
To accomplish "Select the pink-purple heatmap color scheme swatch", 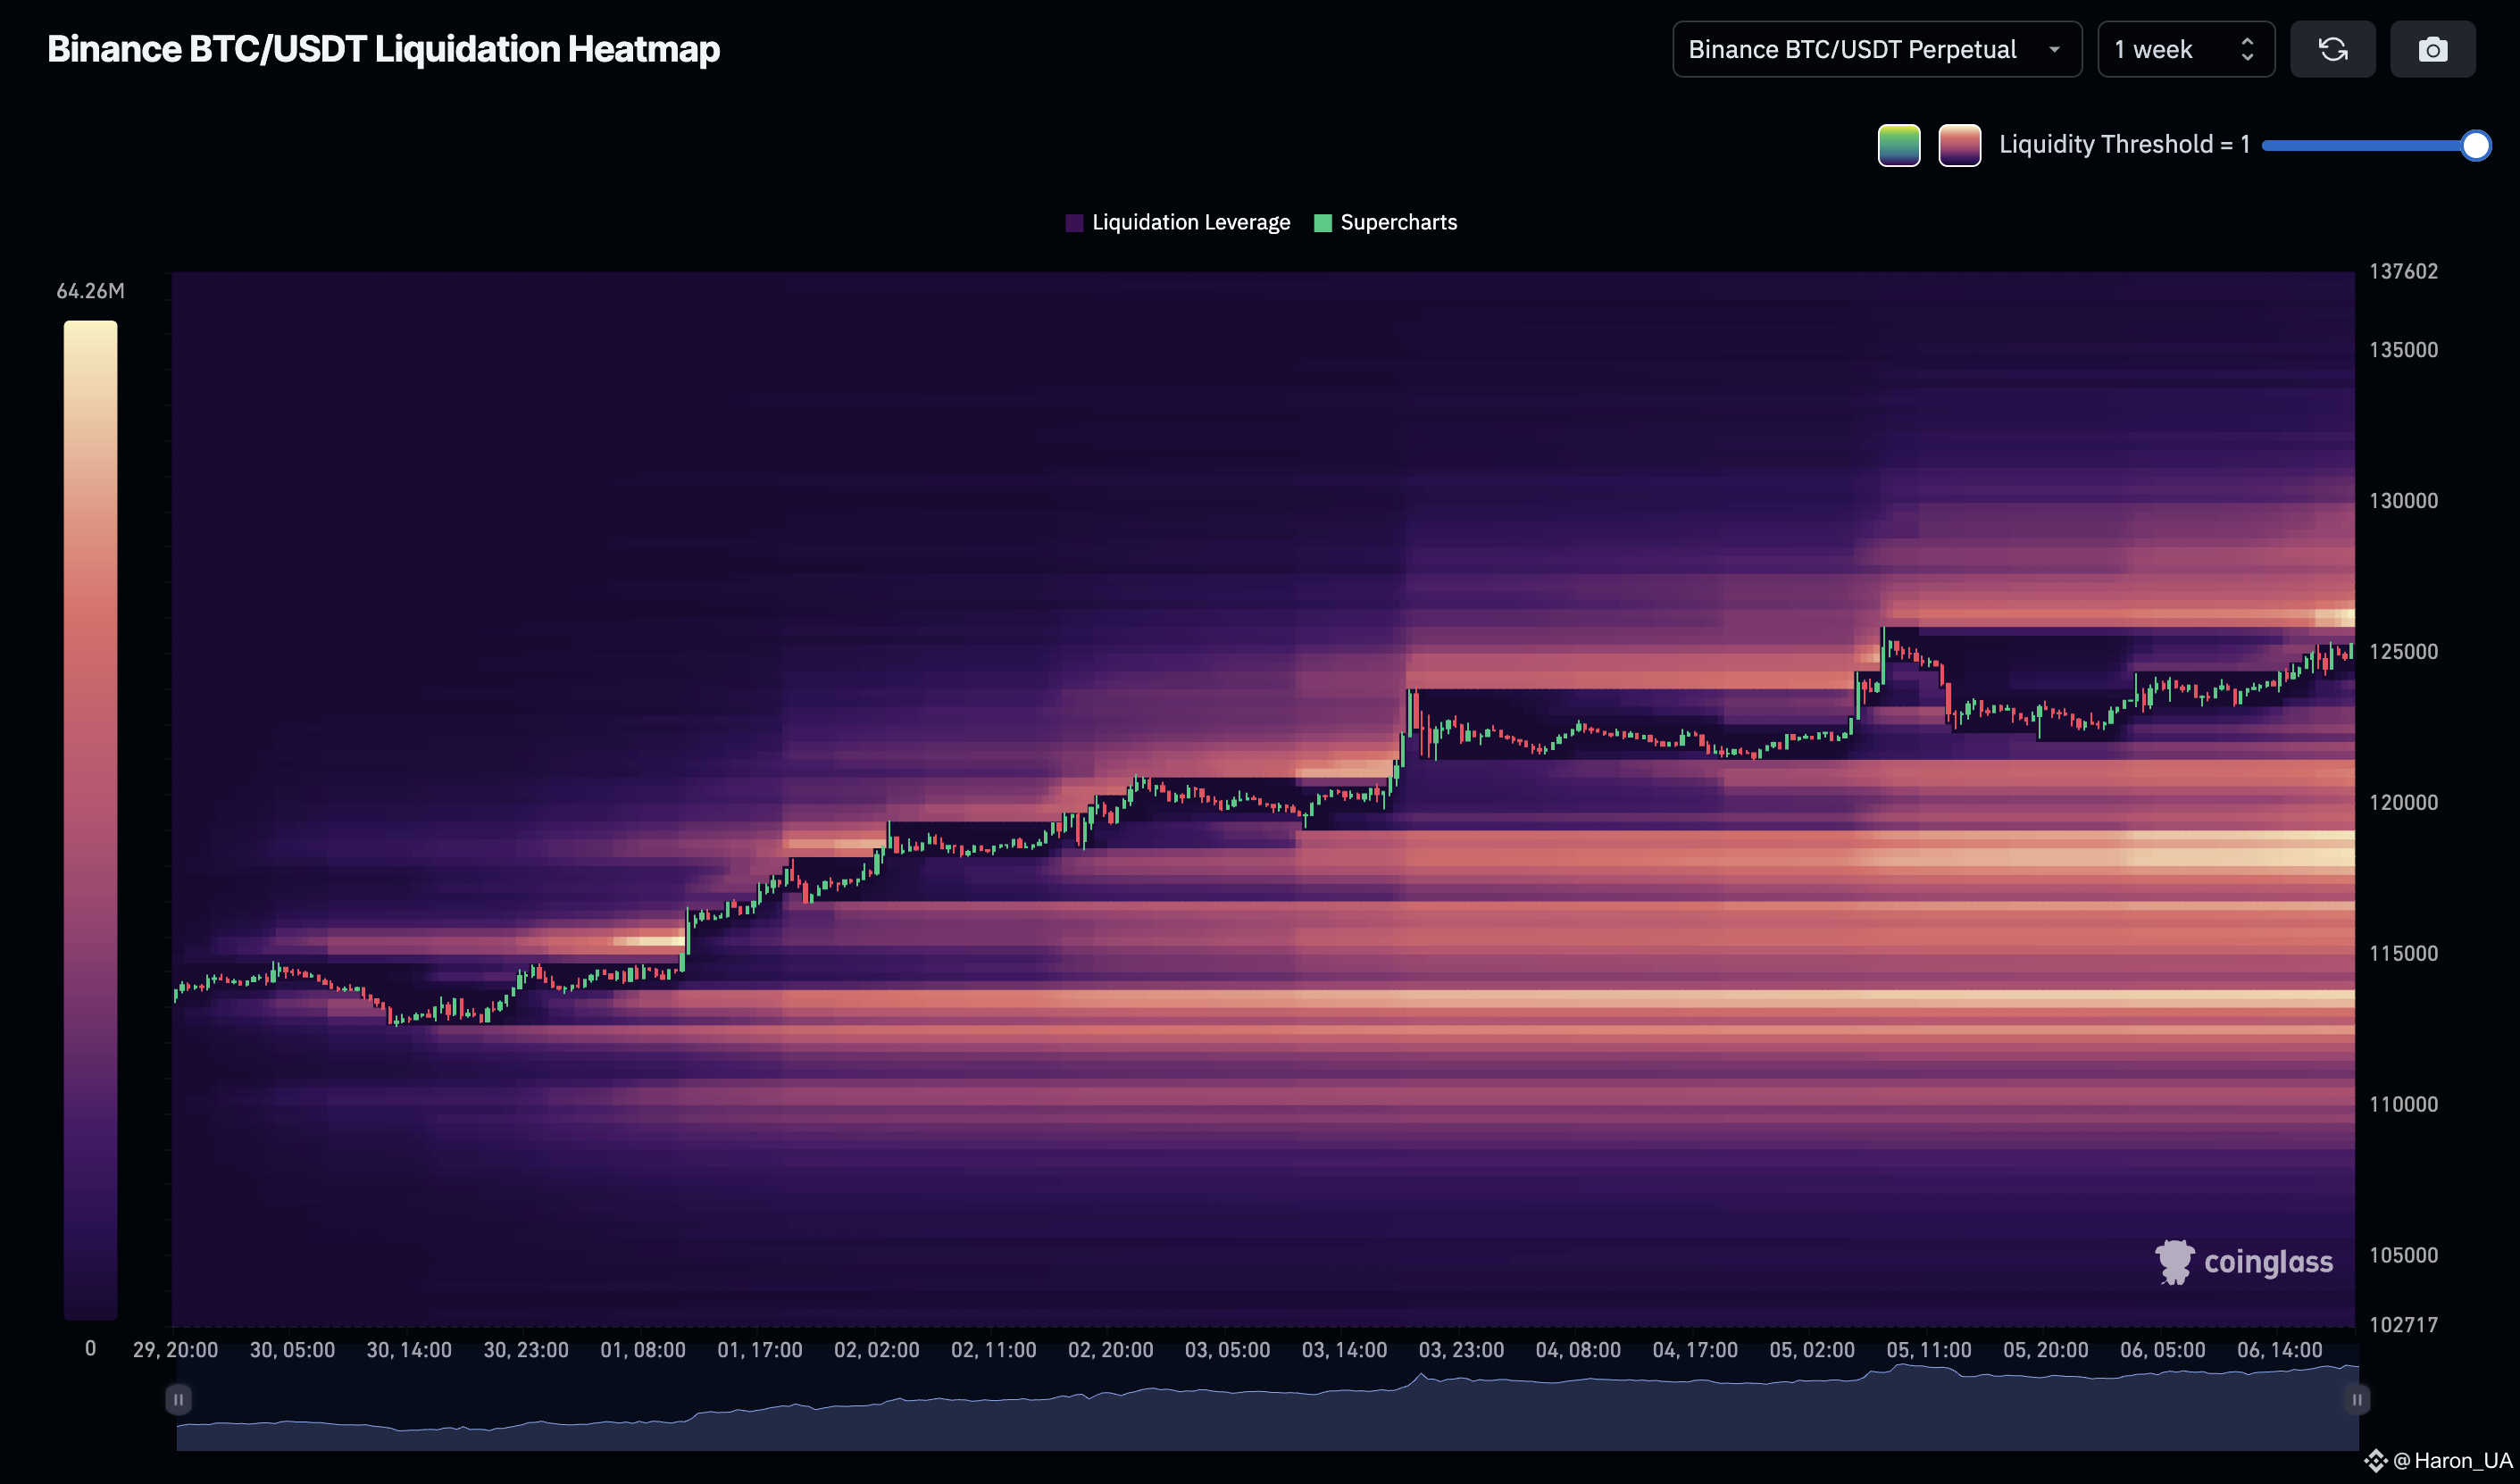I will click(1960, 145).
